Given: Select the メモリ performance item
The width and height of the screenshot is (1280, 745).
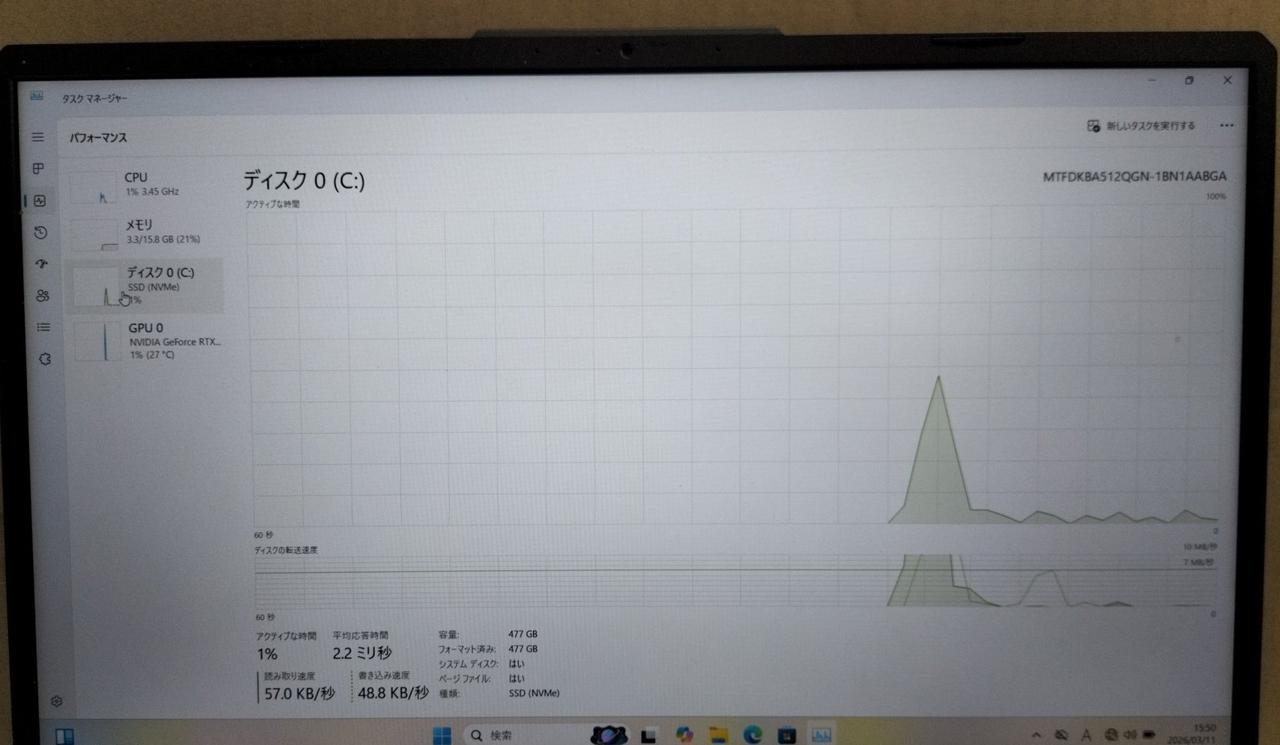Looking at the screenshot, I should click(x=145, y=232).
